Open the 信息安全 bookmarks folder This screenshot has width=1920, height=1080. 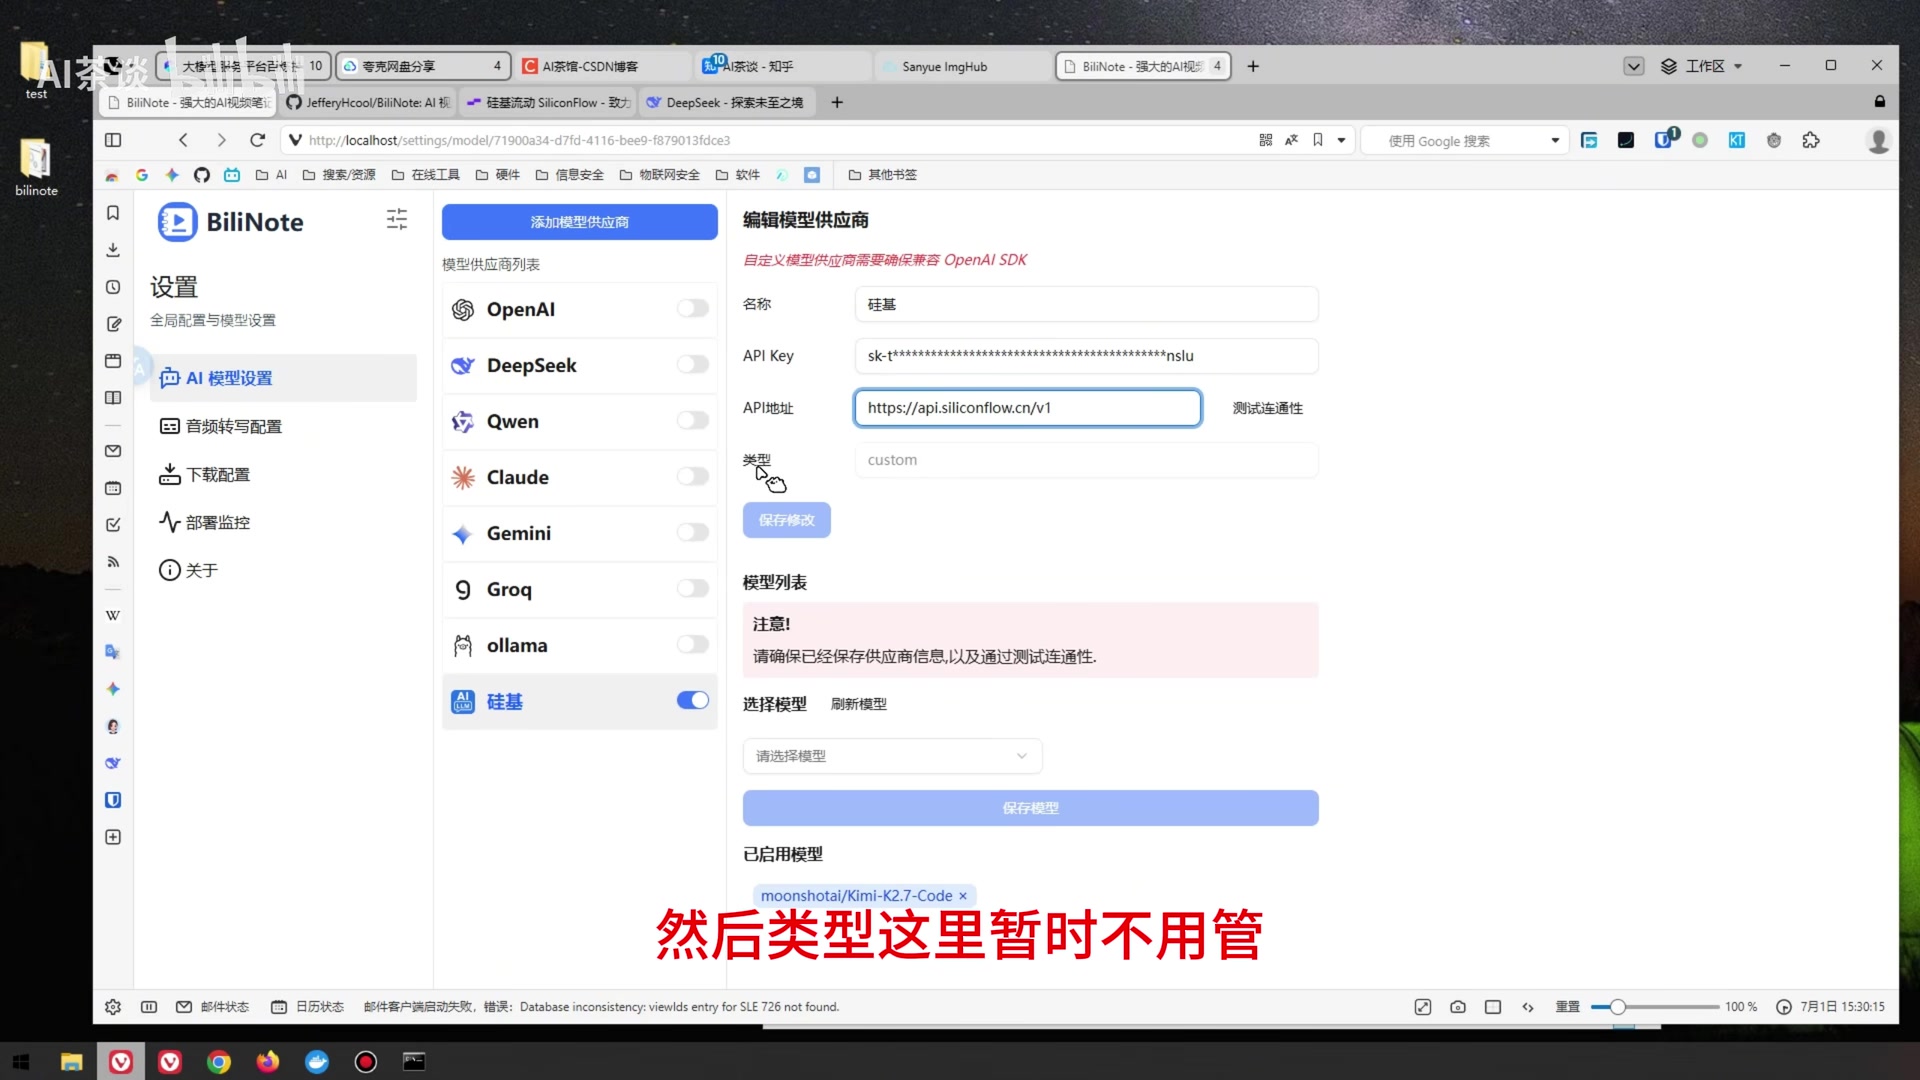point(570,175)
